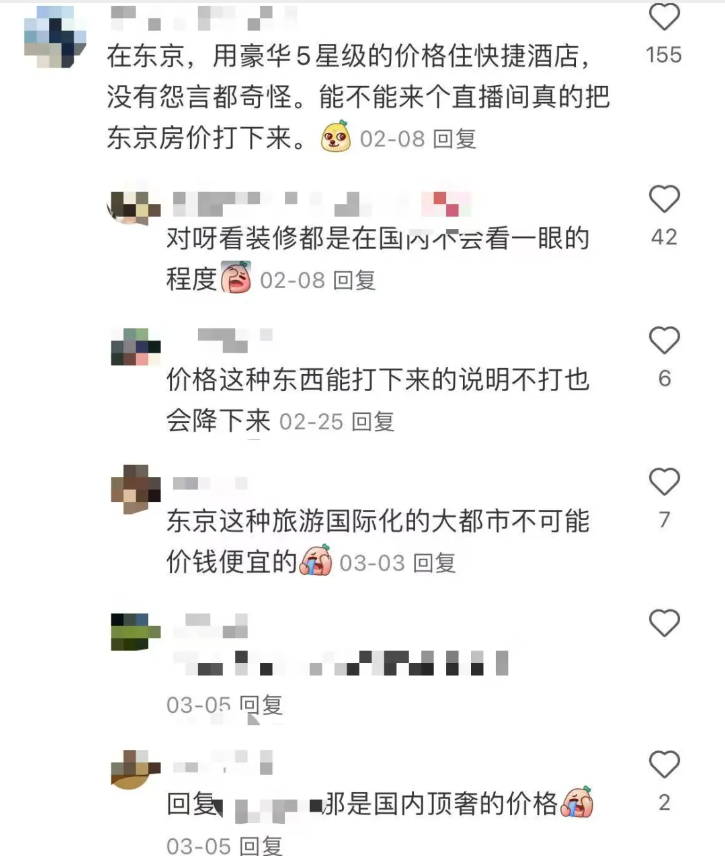Click 回复 under the blurred 03-05 comment
The height and width of the screenshot is (862, 725).
(x=261, y=705)
